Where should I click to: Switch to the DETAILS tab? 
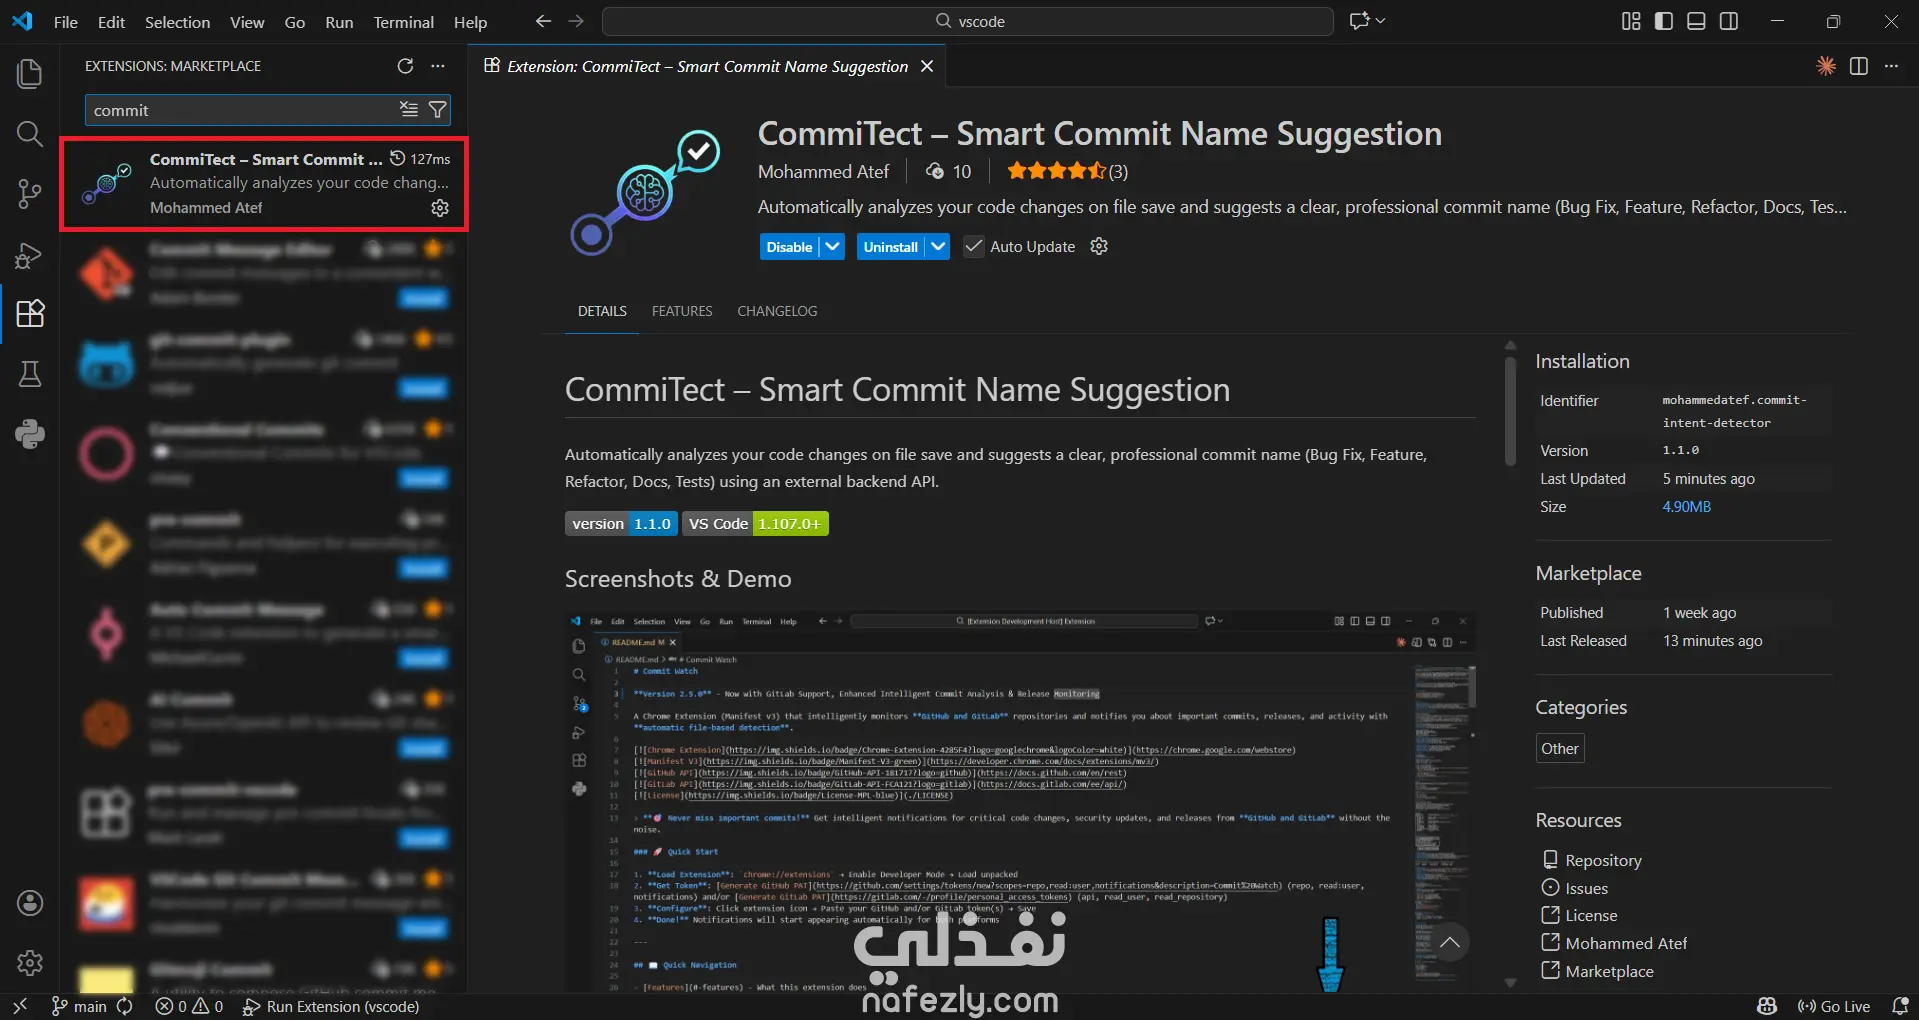[602, 311]
